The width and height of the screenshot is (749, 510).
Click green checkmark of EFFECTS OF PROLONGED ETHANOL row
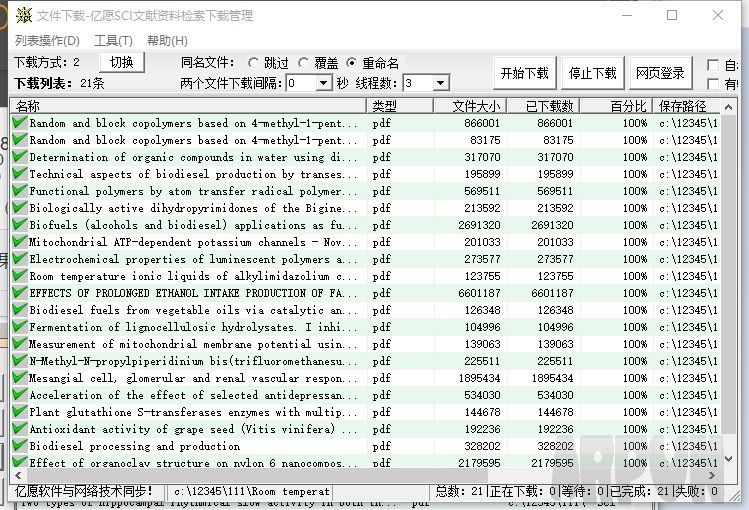(20, 292)
